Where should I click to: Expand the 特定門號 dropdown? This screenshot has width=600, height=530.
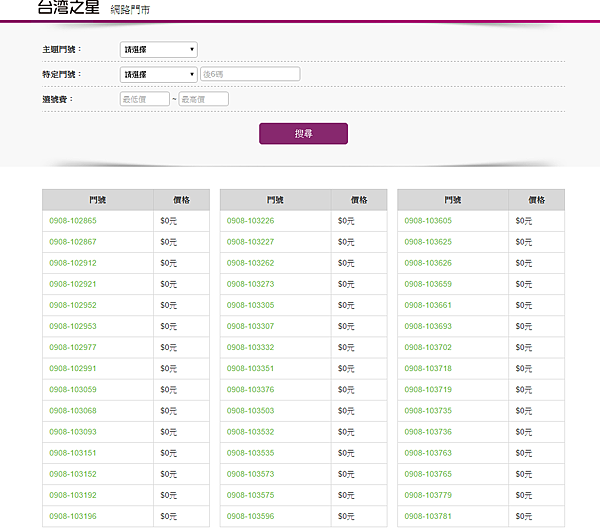coord(158,74)
